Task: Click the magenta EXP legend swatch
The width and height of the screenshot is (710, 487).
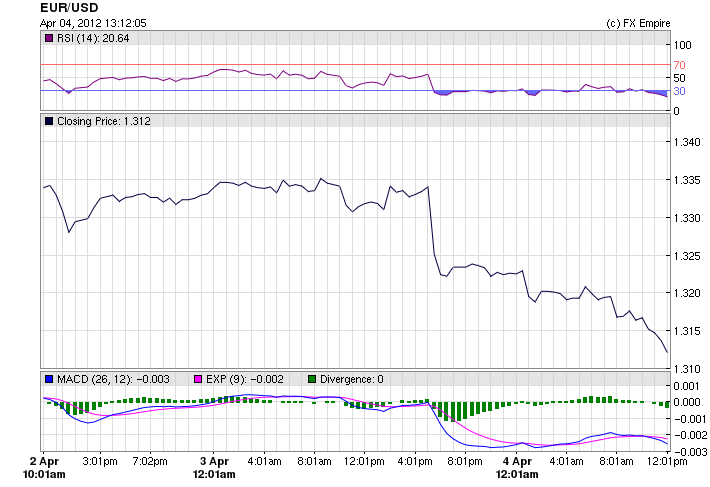Action: 198,379
